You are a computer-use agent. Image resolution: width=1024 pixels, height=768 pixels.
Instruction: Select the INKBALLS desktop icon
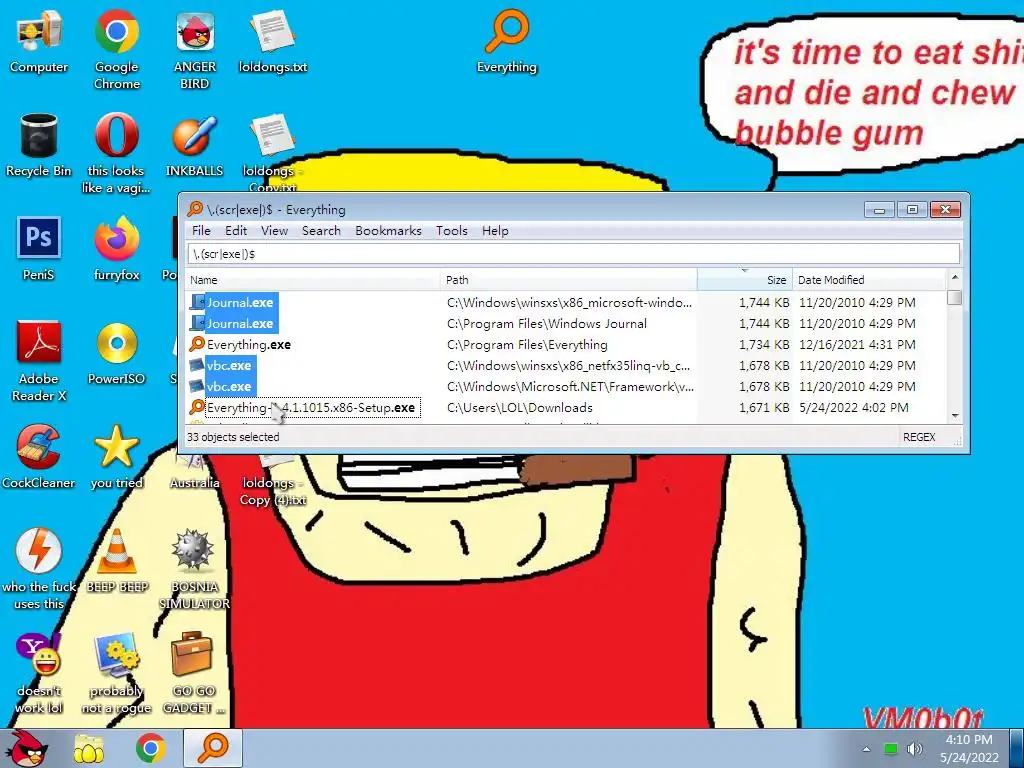tap(195, 146)
